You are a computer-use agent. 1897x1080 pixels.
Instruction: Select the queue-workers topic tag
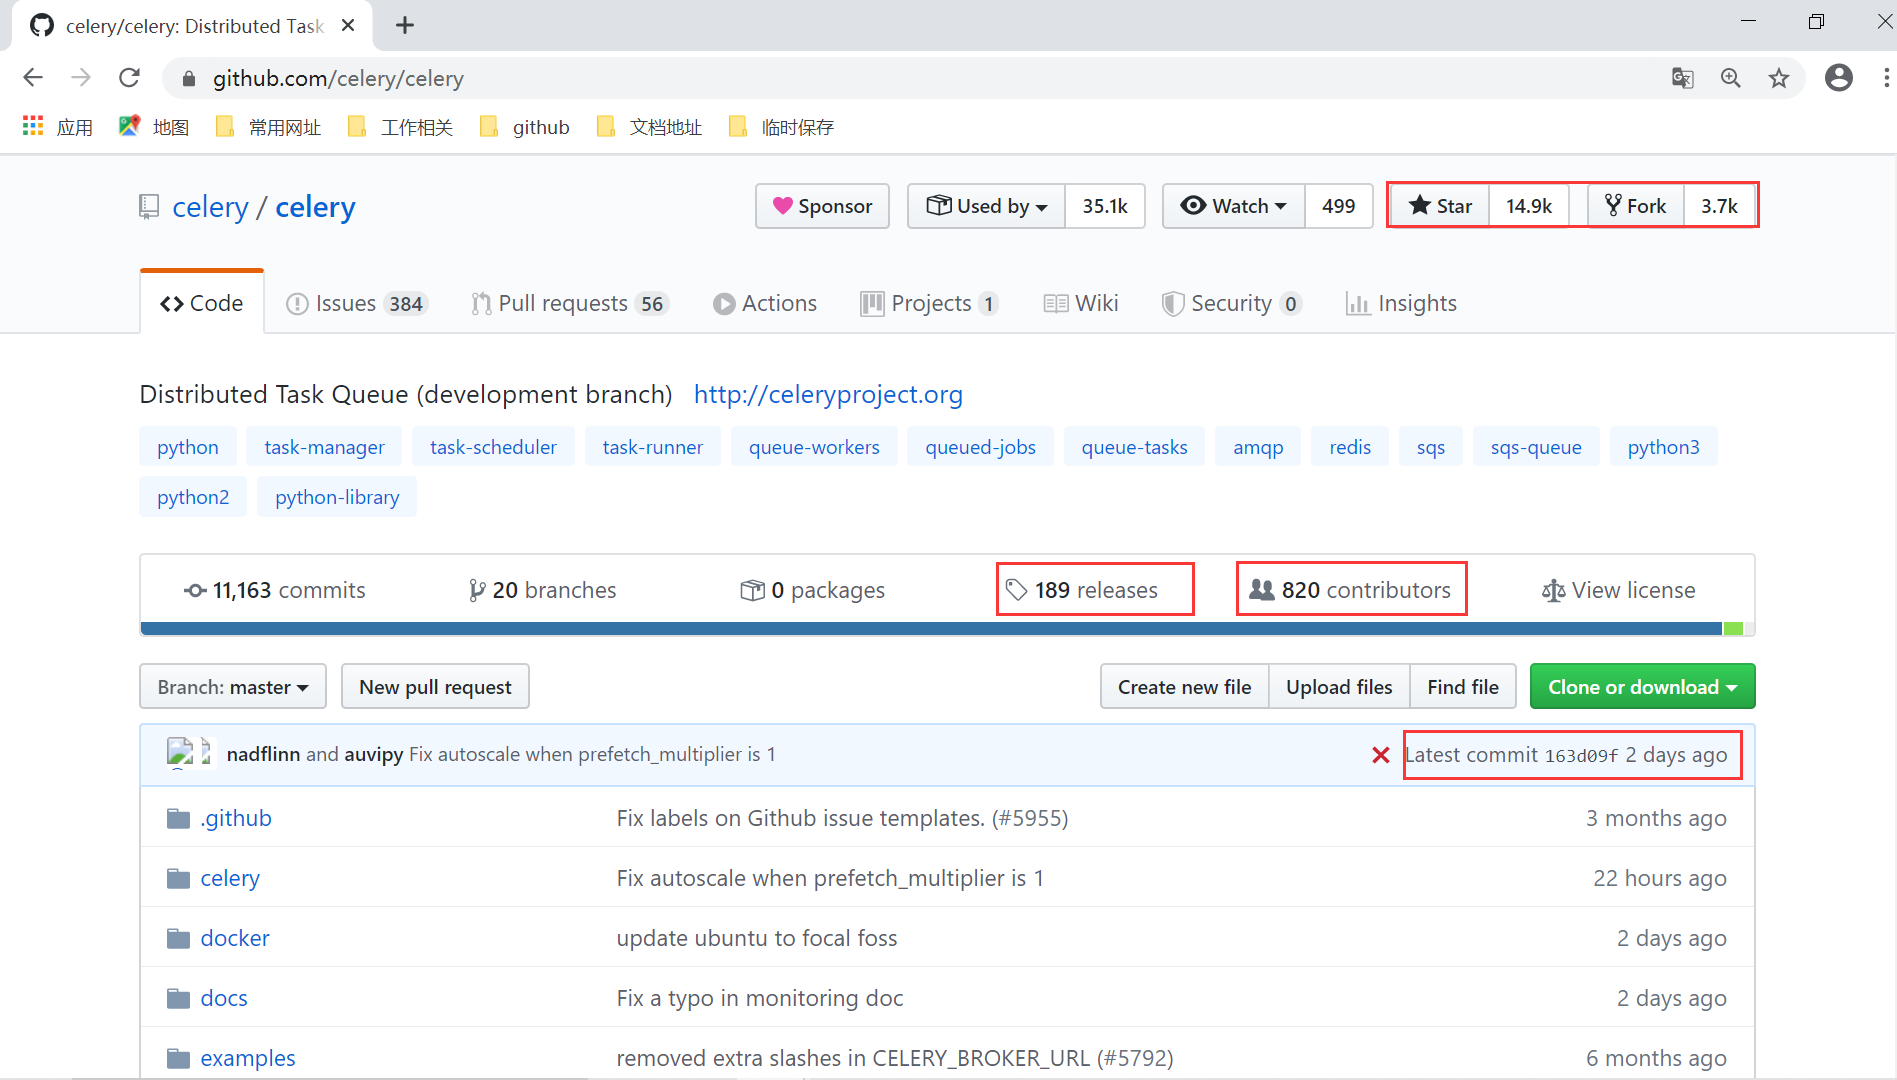click(x=814, y=447)
